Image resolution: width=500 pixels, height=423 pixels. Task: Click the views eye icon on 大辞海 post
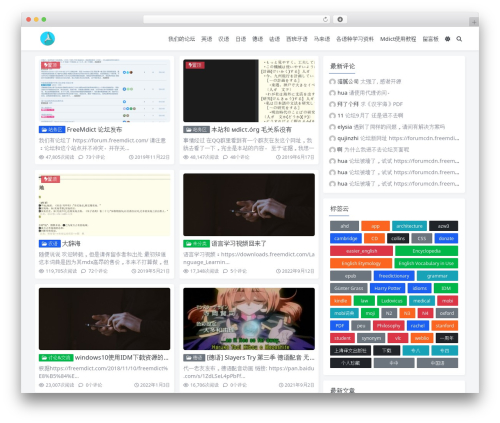[41, 271]
